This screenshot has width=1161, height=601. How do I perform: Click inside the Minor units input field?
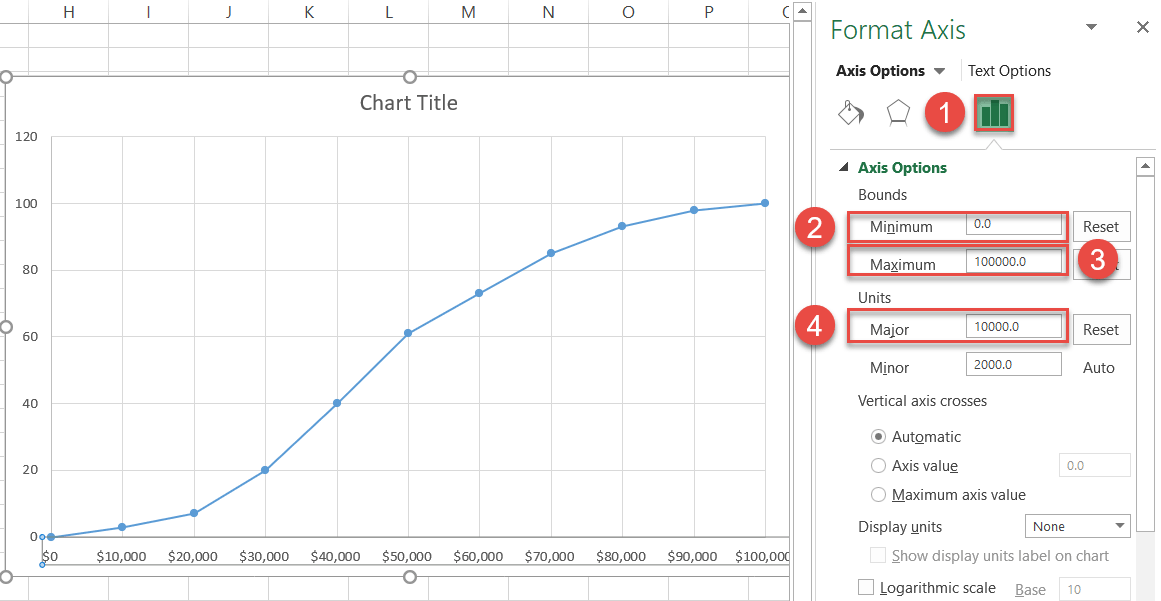[x=1013, y=363]
